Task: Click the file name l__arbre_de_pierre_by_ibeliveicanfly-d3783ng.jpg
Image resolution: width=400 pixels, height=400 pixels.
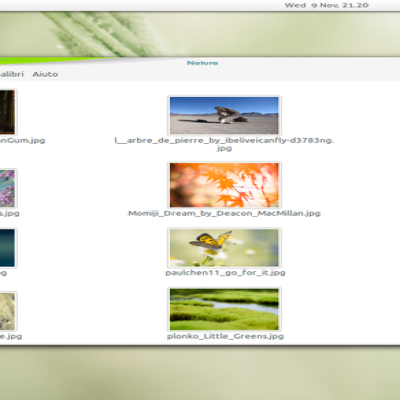Action: [x=224, y=144]
